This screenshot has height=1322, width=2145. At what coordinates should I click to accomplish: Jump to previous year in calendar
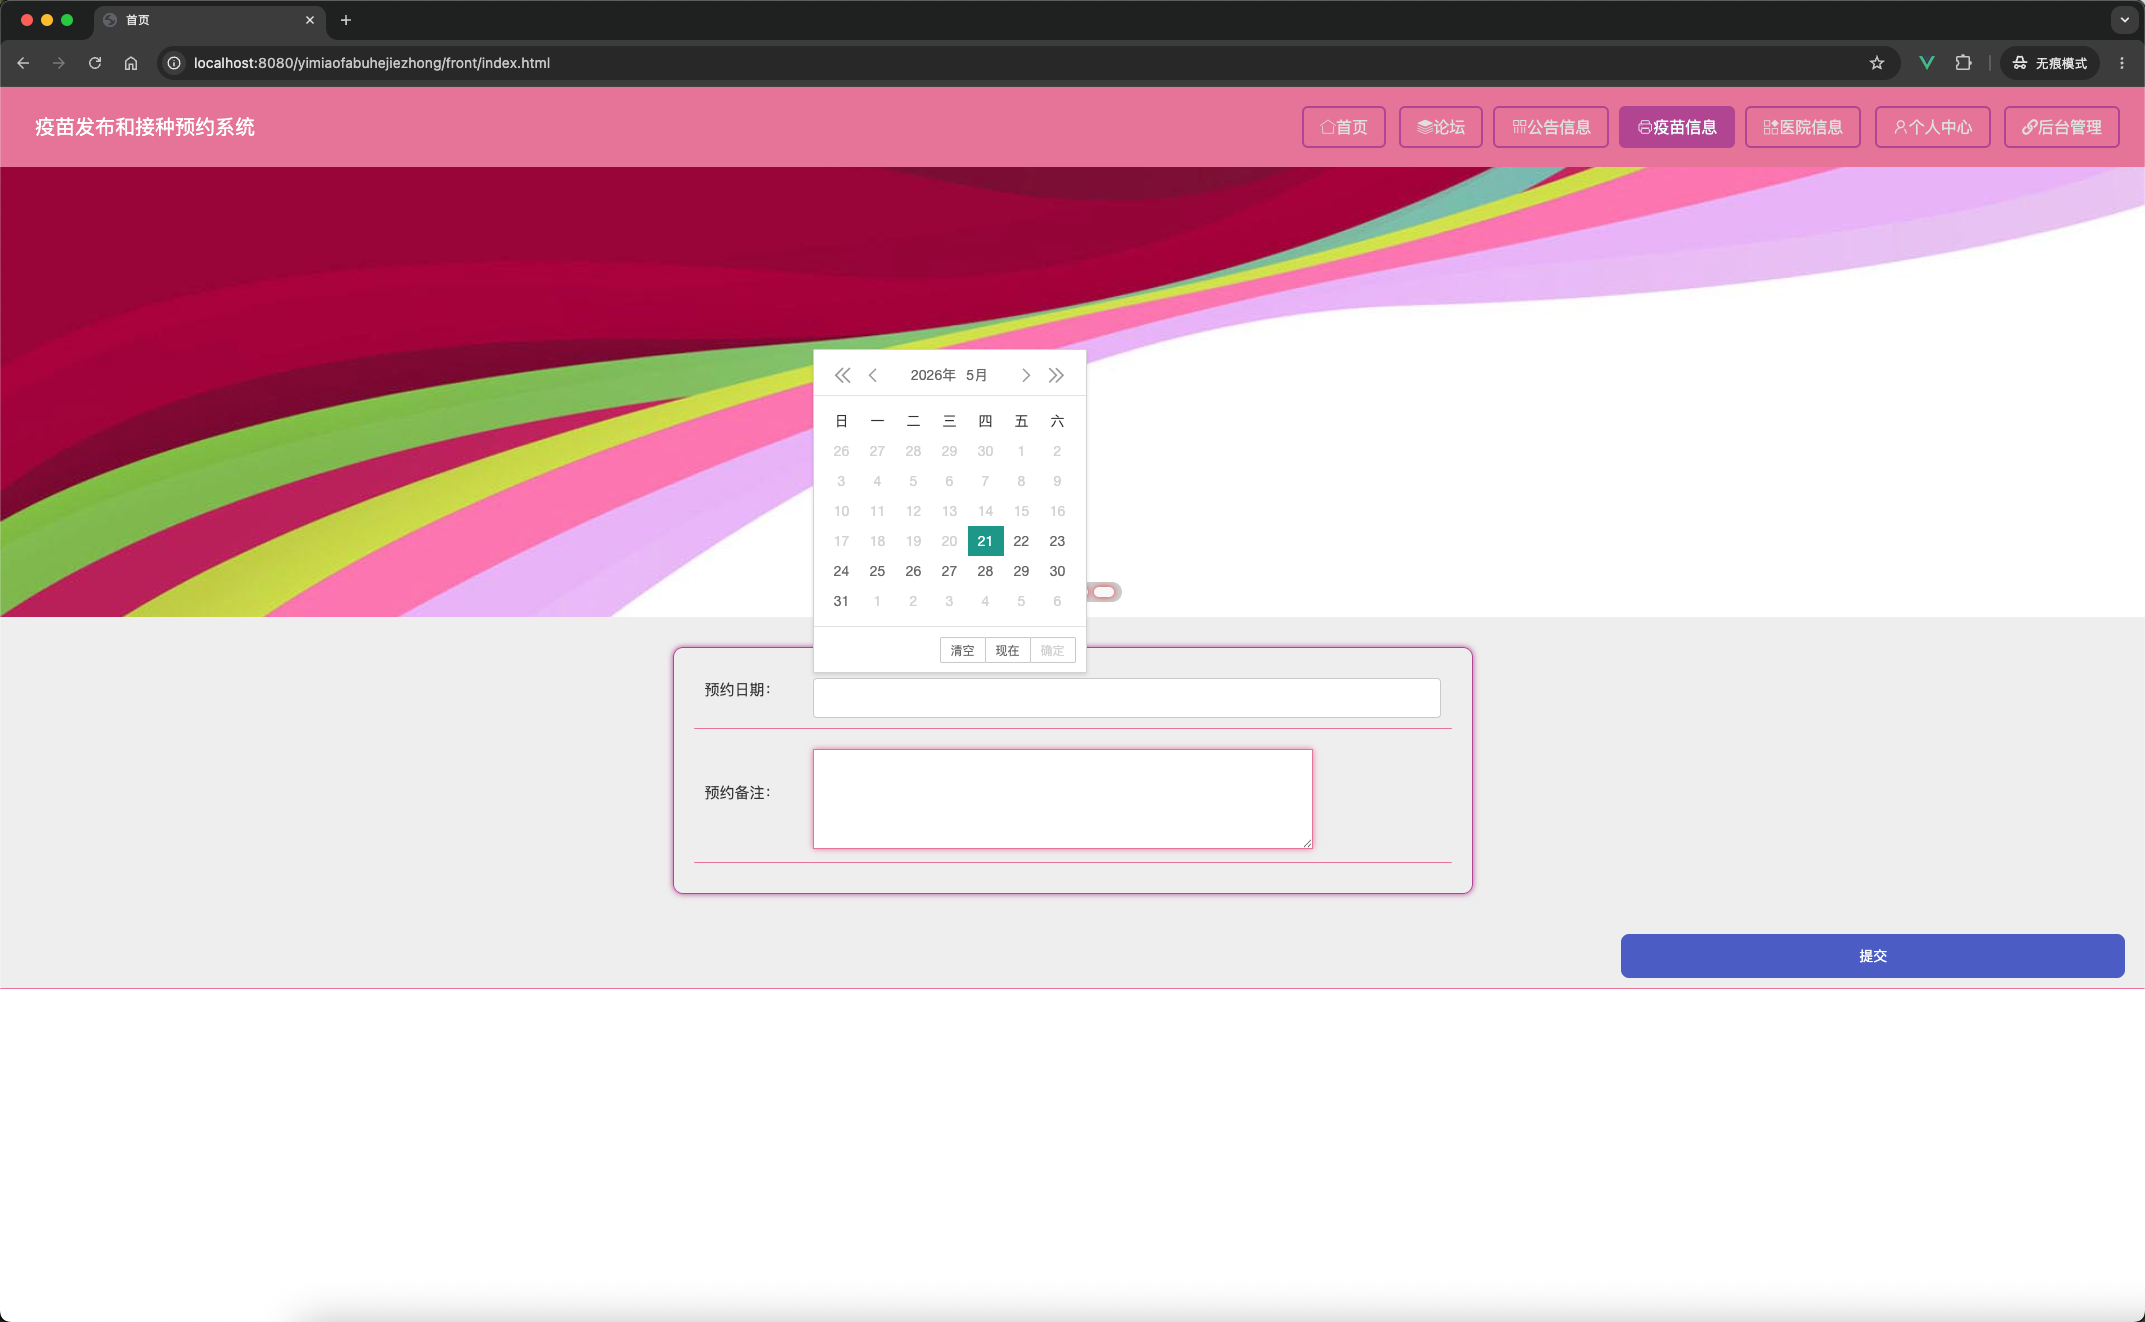(843, 375)
